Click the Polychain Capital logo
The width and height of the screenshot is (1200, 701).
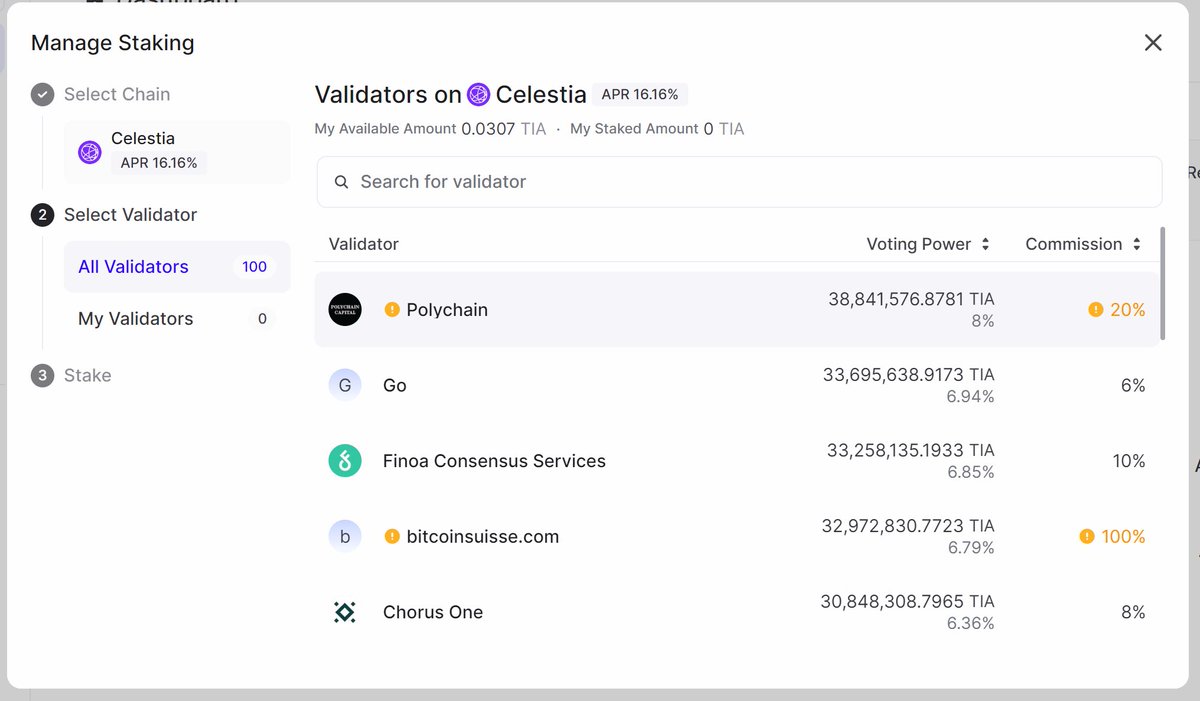345,310
